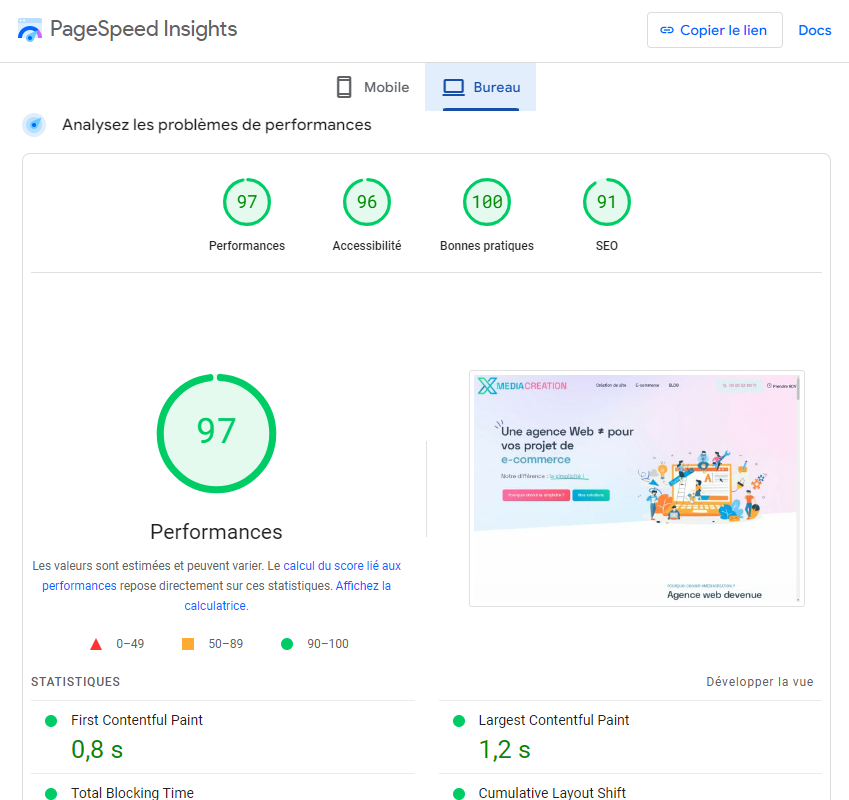Image resolution: width=849 pixels, height=800 pixels.
Task: Click the Bureau laptop icon
Action: pos(454,87)
